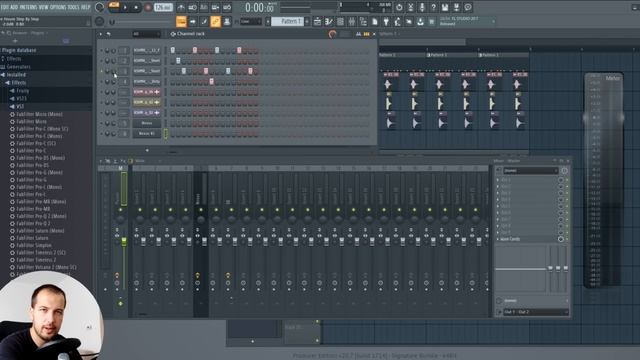The width and height of the screenshot is (640, 360).
Task: Click the Master track fader
Action: 124,242
